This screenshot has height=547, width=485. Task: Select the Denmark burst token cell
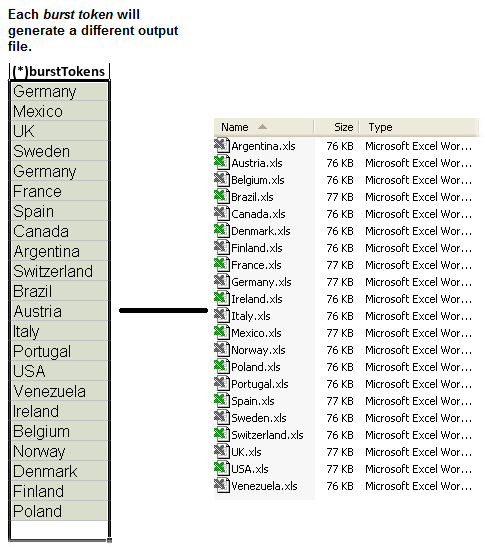tap(59, 471)
